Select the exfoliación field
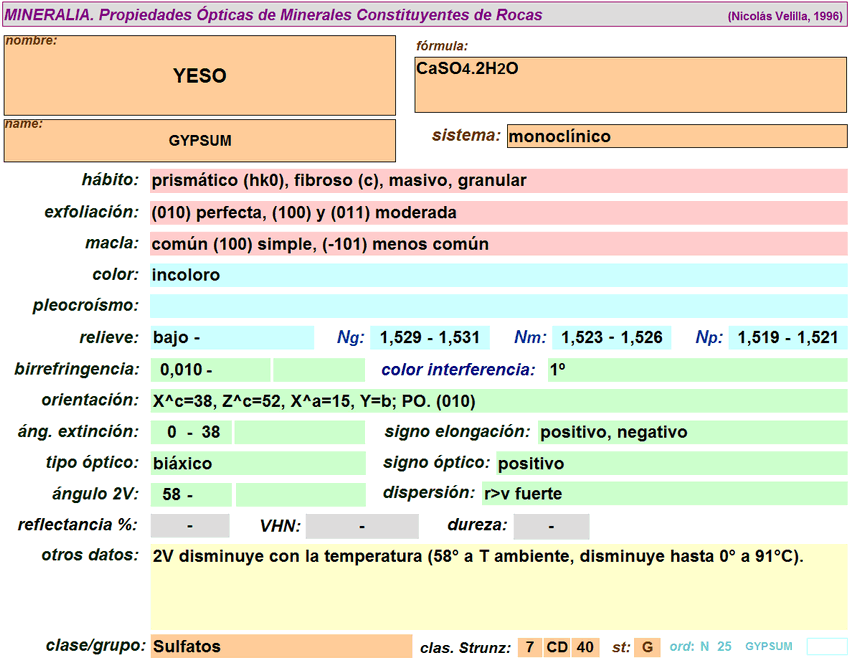This screenshot has width=850, height=661. click(498, 213)
